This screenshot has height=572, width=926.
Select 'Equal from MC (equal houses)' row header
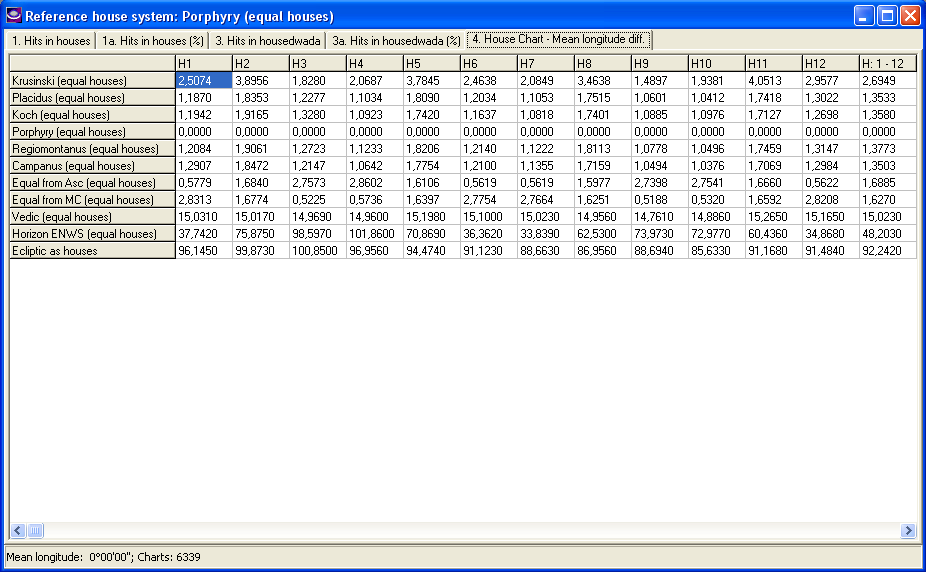tap(93, 200)
